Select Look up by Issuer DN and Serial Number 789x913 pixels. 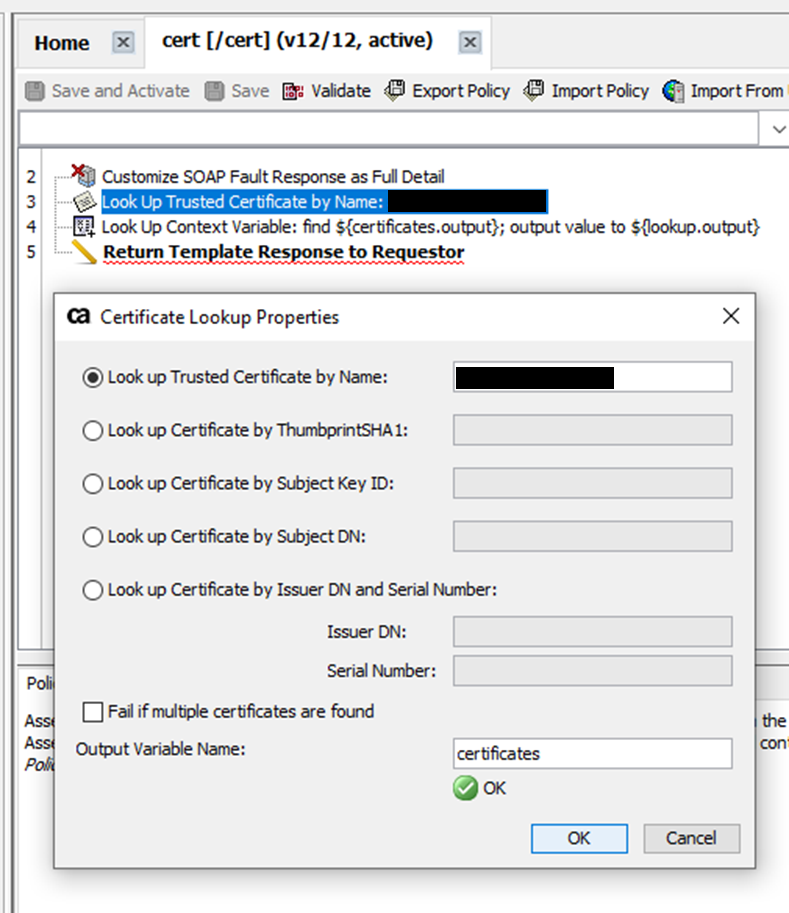click(93, 590)
